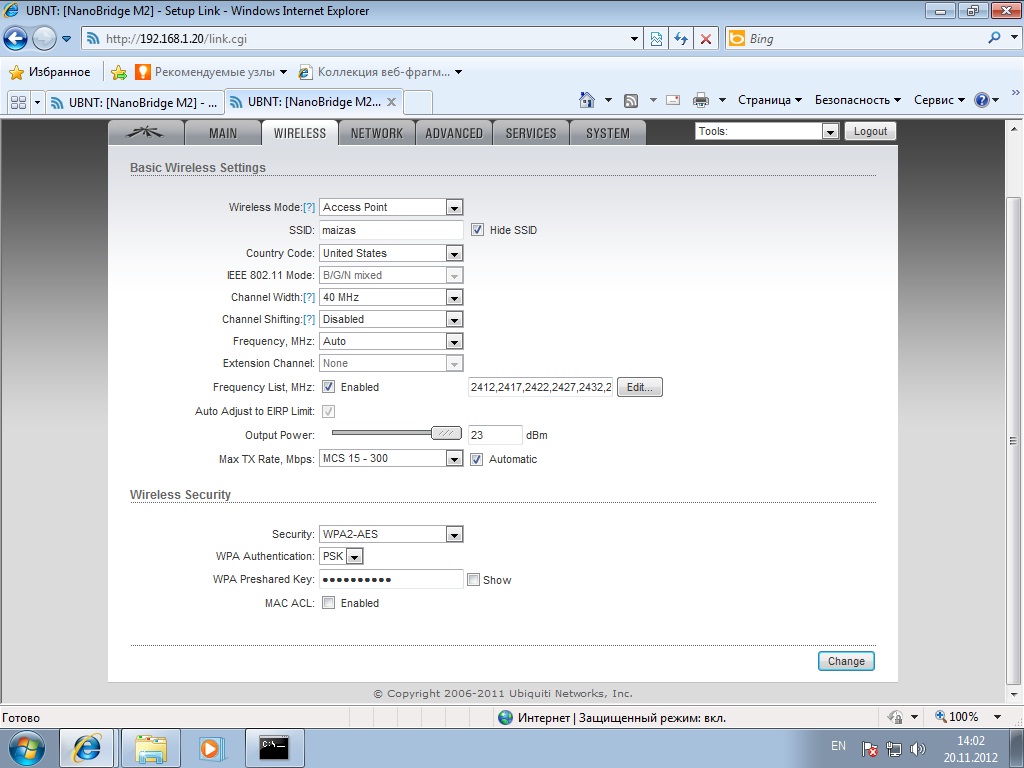Toggle Frequency List Enabled checkbox
The height and width of the screenshot is (768, 1024).
tap(328, 387)
